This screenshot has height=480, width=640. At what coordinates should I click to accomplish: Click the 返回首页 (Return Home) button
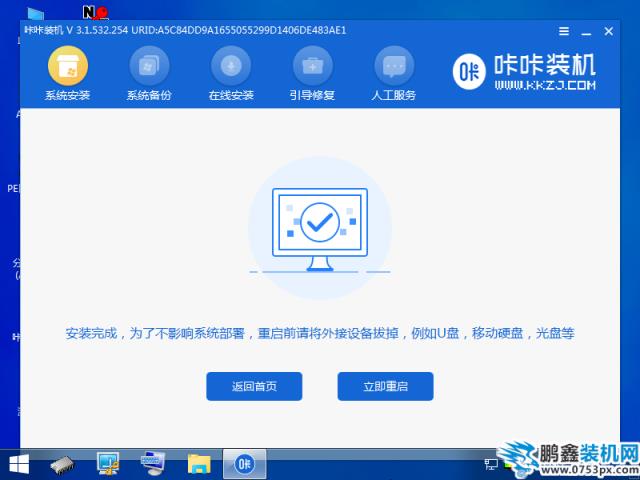254,386
